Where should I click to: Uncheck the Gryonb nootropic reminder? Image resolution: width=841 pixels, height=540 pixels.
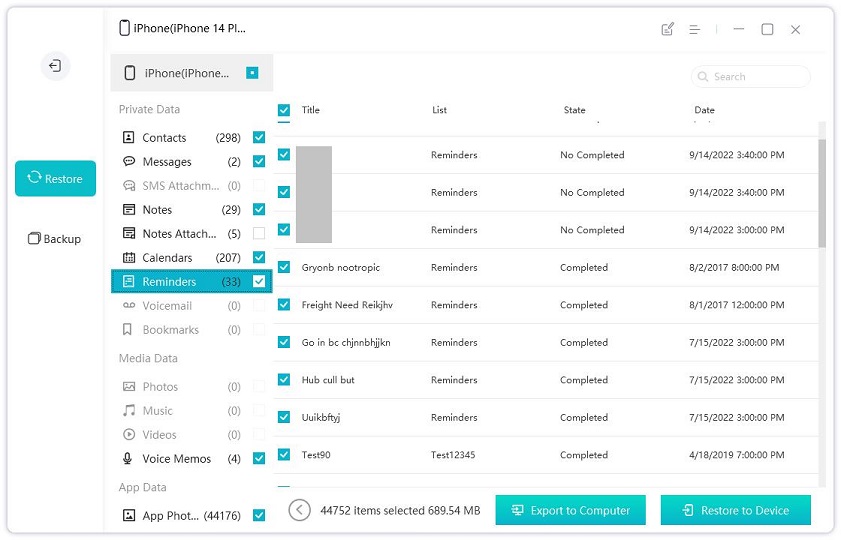[x=284, y=267]
